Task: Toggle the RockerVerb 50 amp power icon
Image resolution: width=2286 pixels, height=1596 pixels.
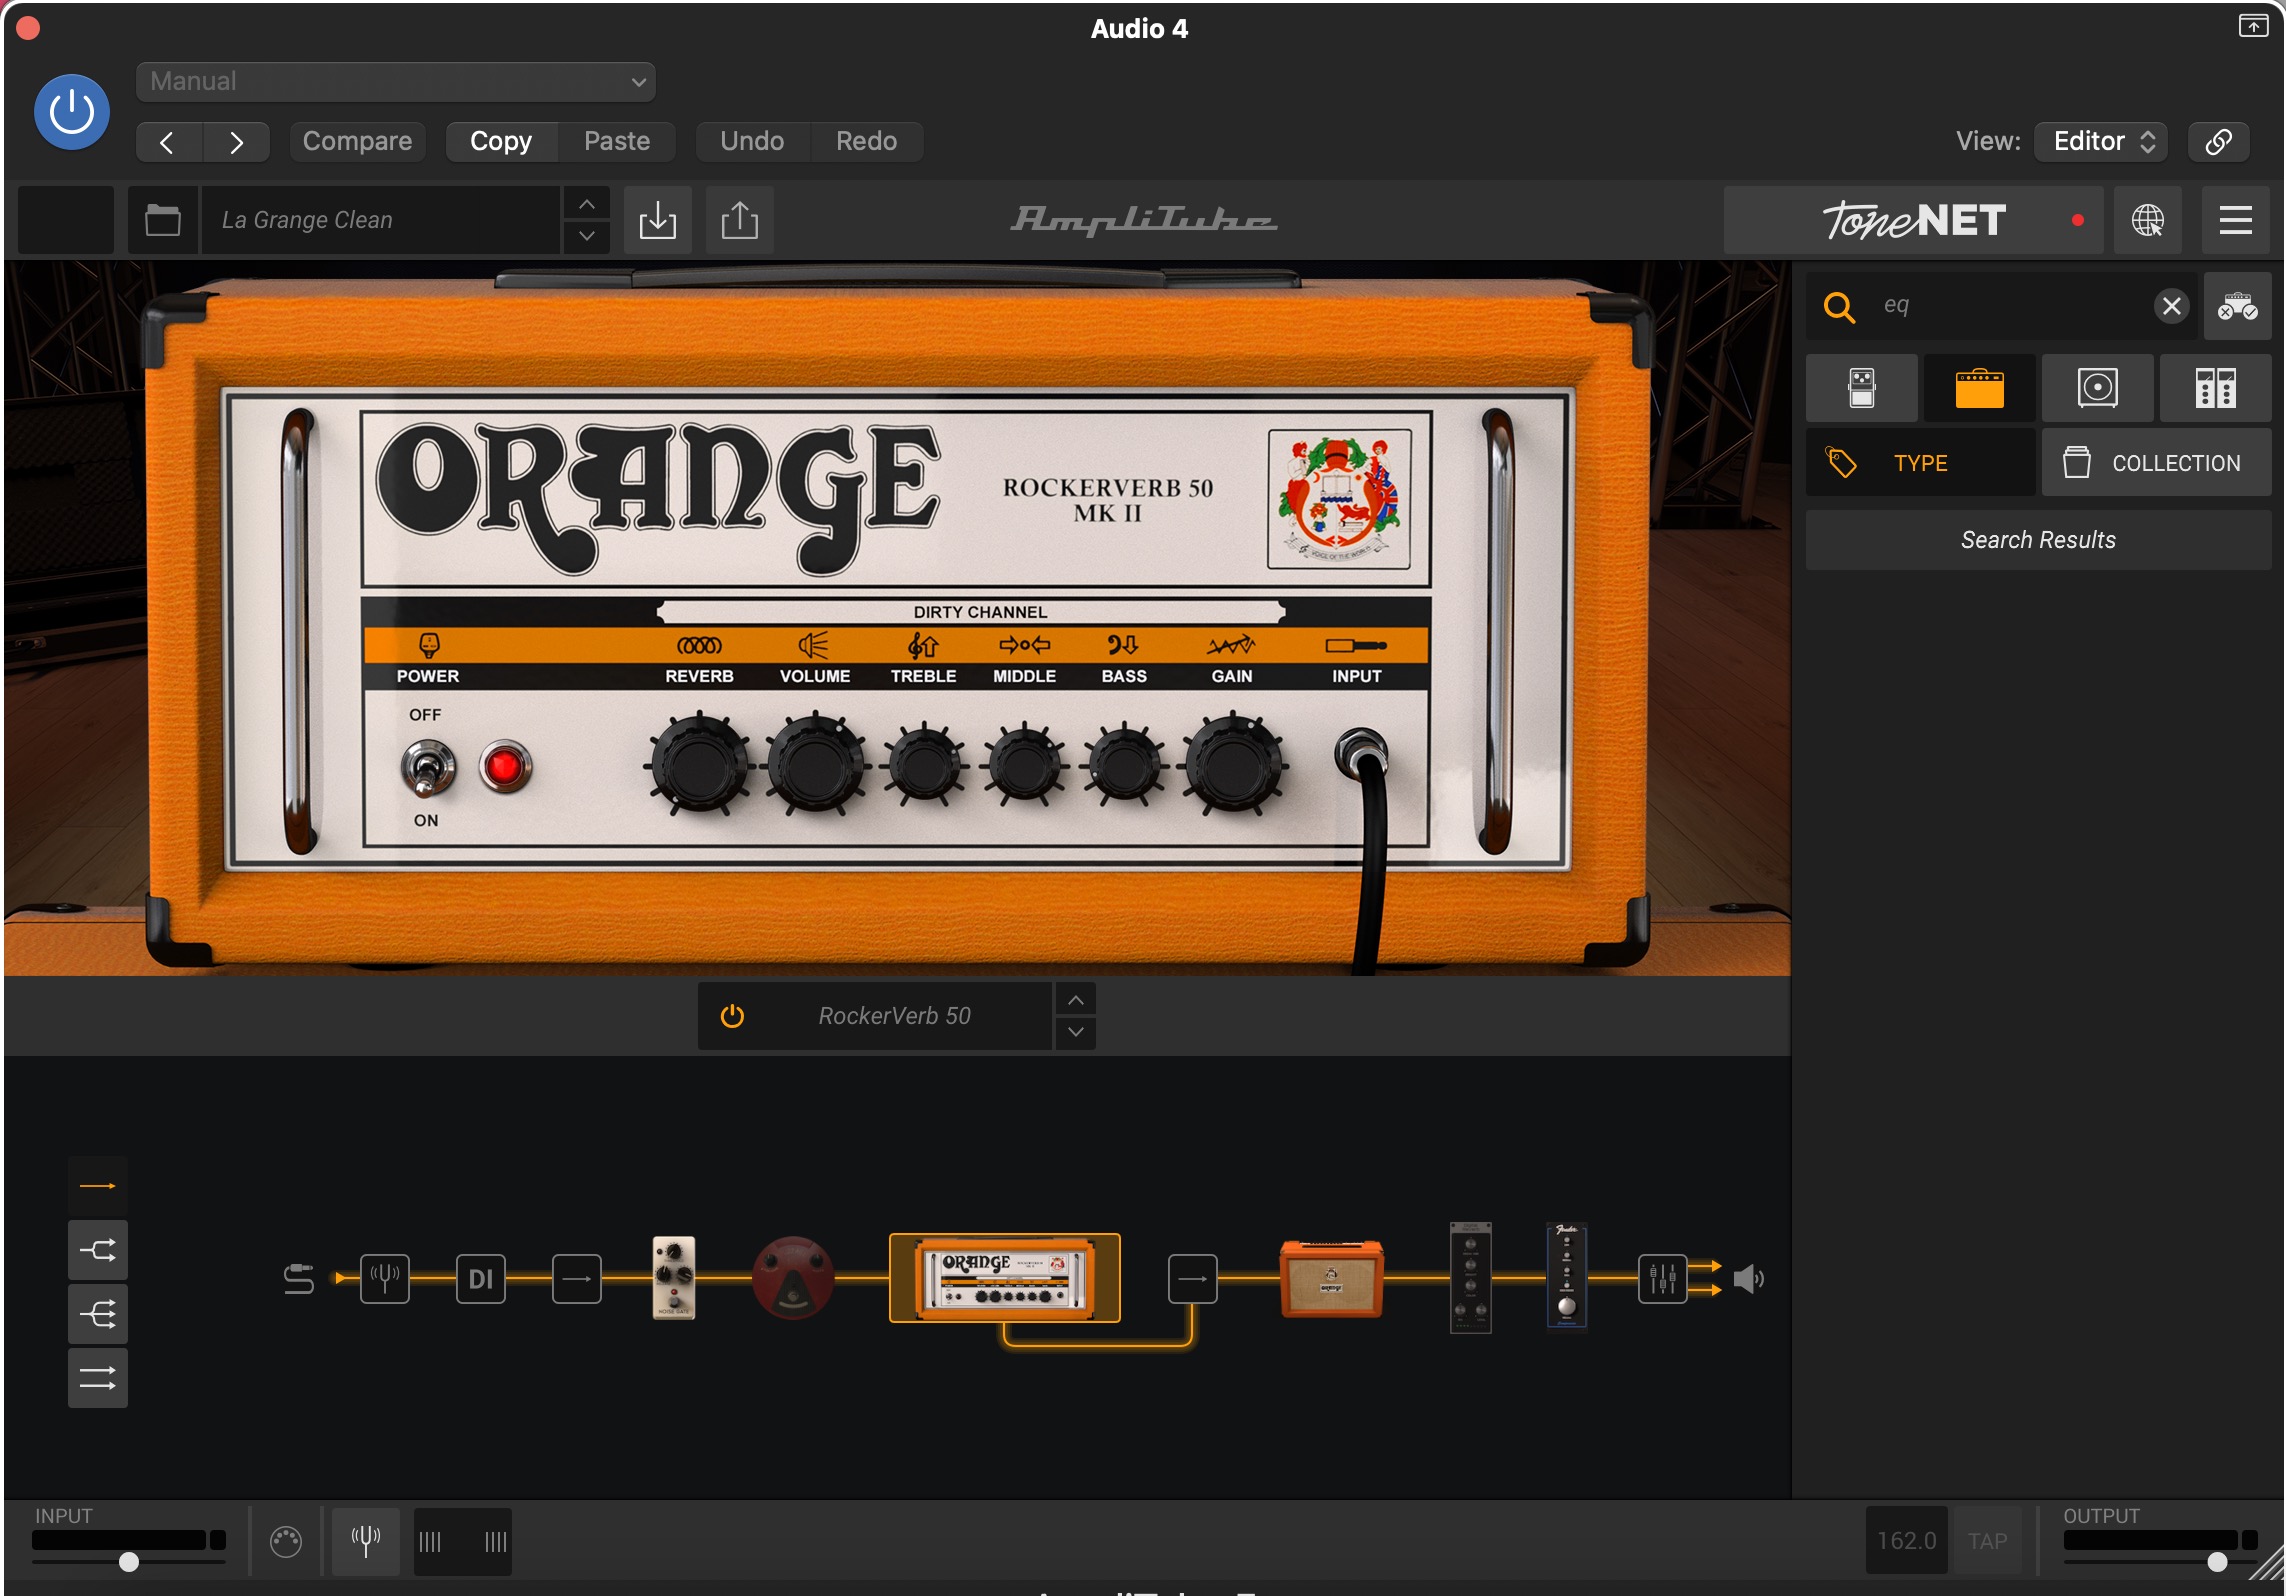Action: pyautogui.click(x=732, y=1017)
